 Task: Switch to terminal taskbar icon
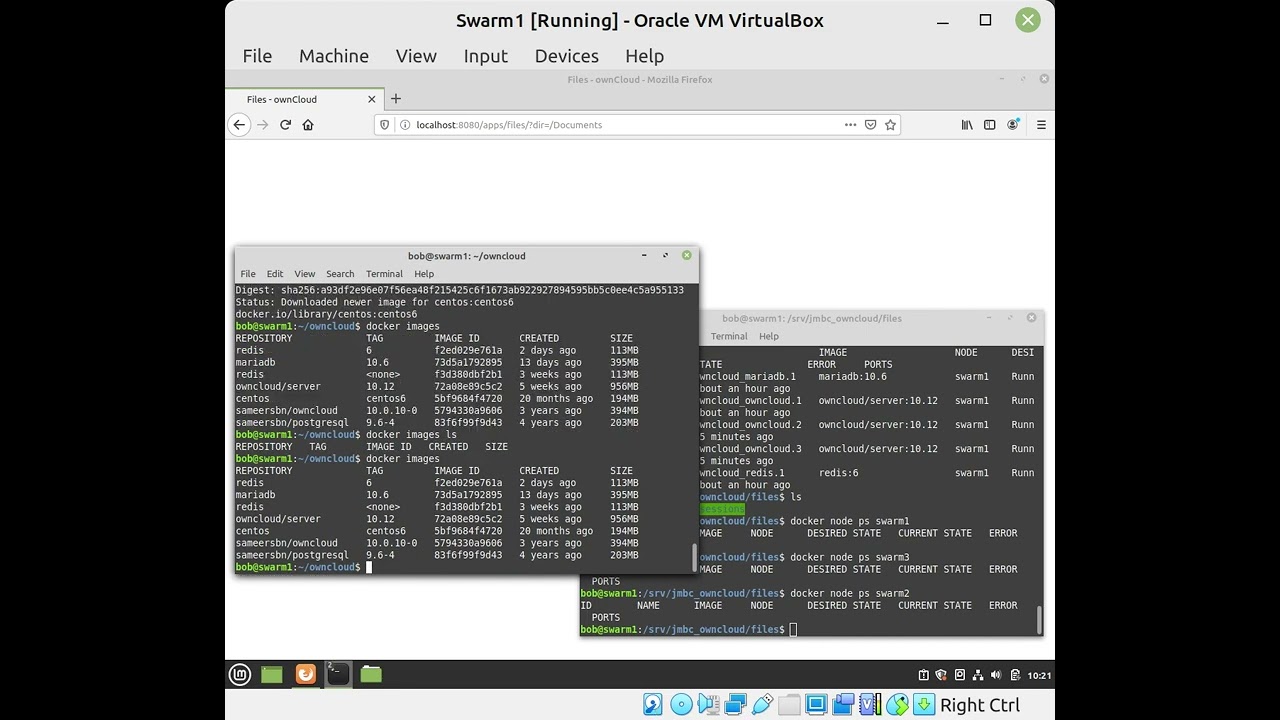(338, 675)
